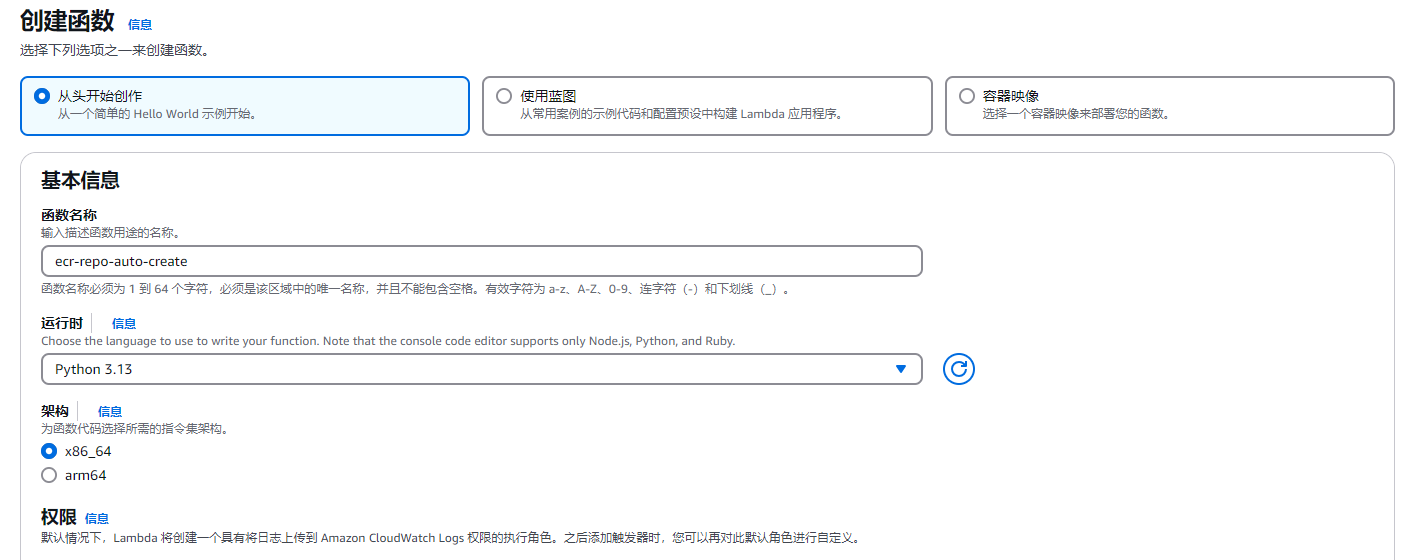1406x560 pixels.
Task: Choose the arm64 architecture radio button
Action: pos(49,475)
